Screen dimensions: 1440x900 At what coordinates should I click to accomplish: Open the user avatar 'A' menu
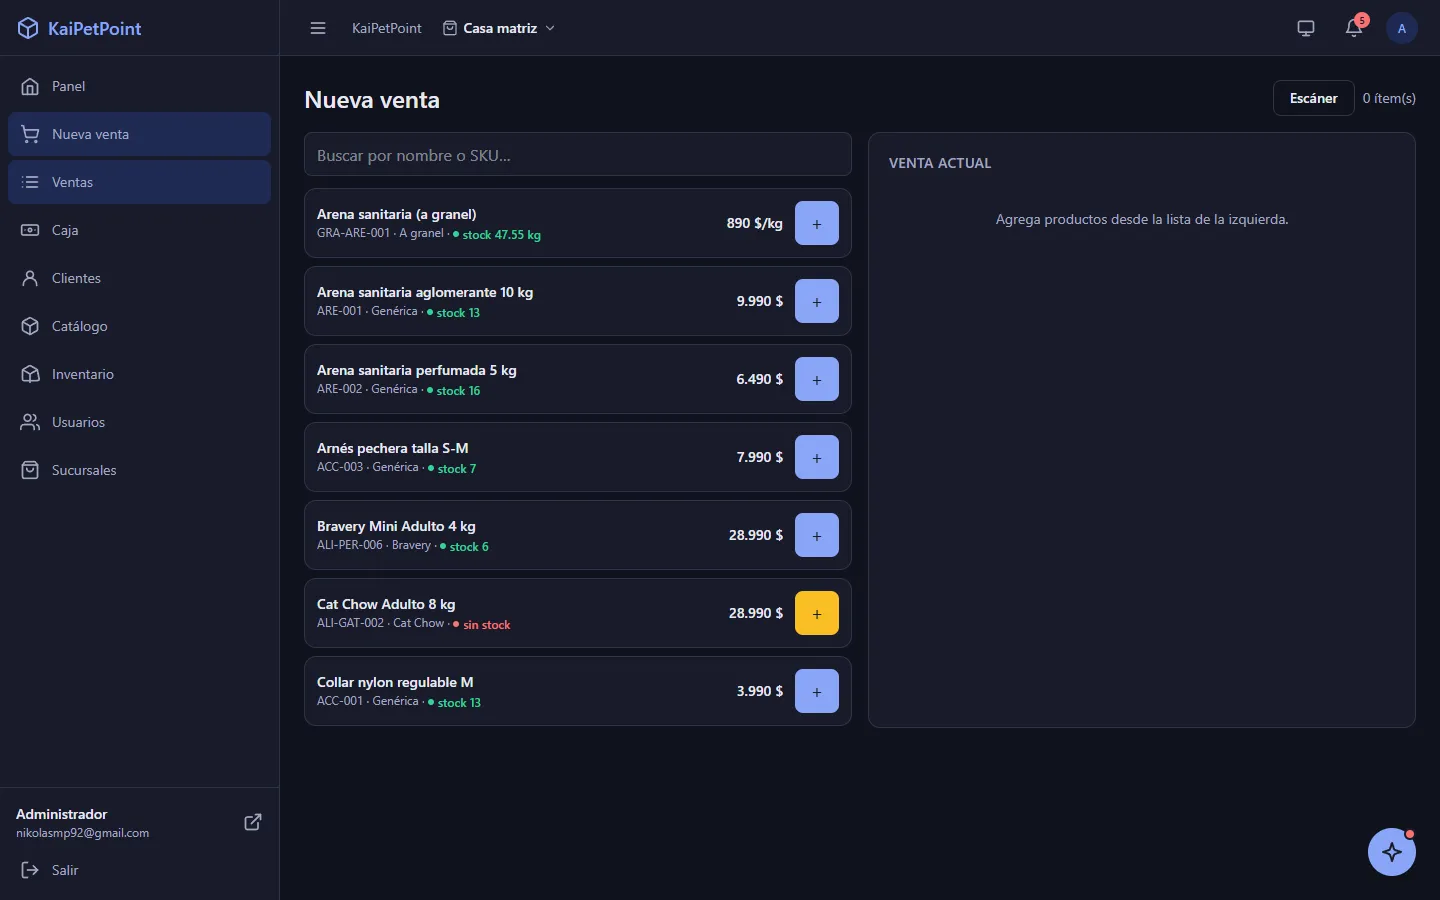pyautogui.click(x=1402, y=28)
